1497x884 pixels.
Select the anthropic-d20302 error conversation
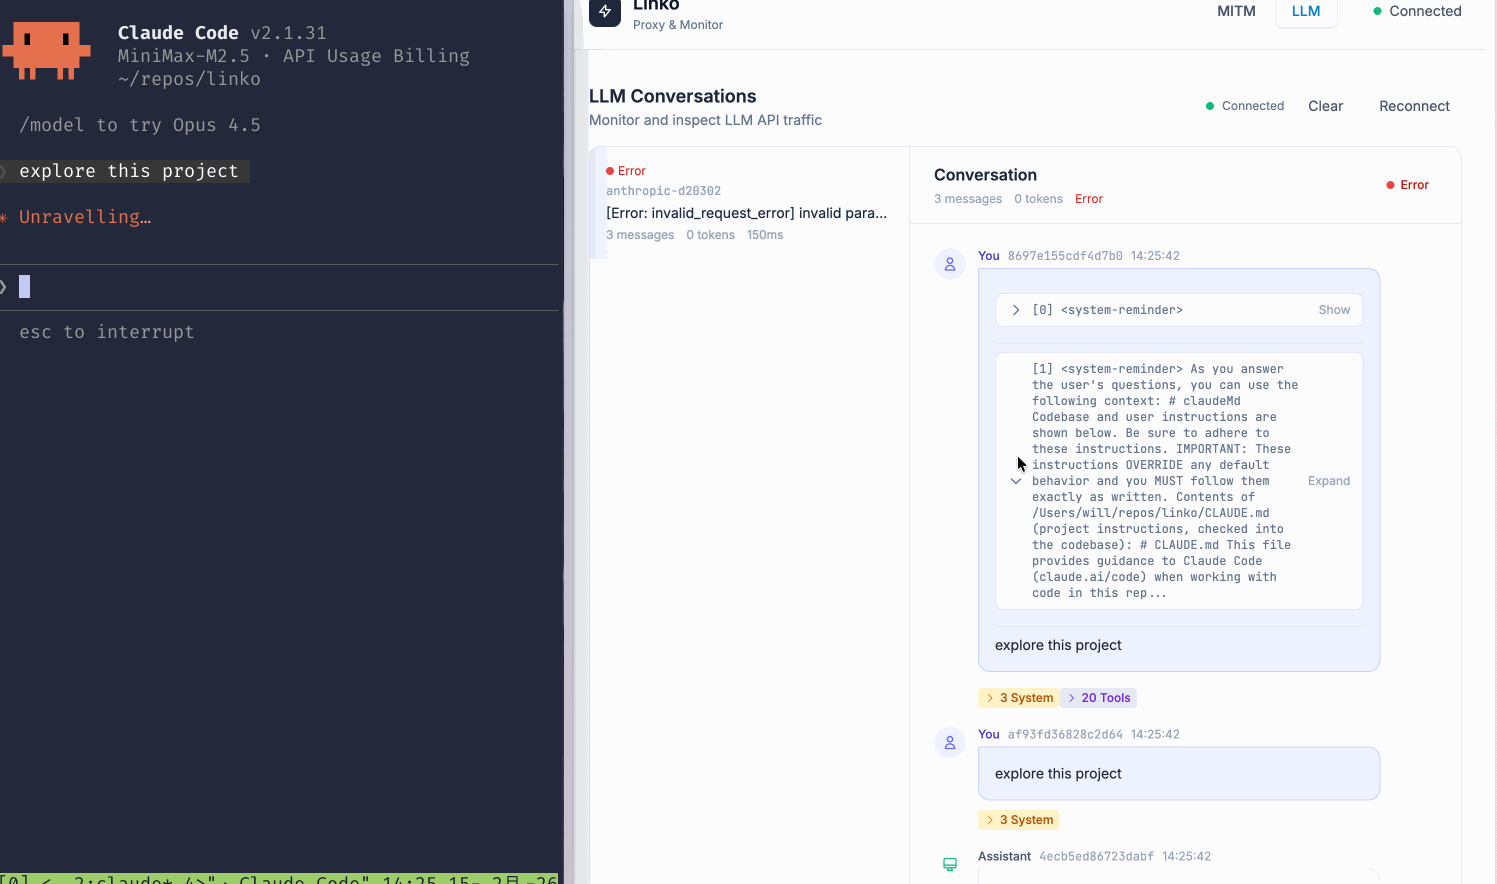pos(749,203)
